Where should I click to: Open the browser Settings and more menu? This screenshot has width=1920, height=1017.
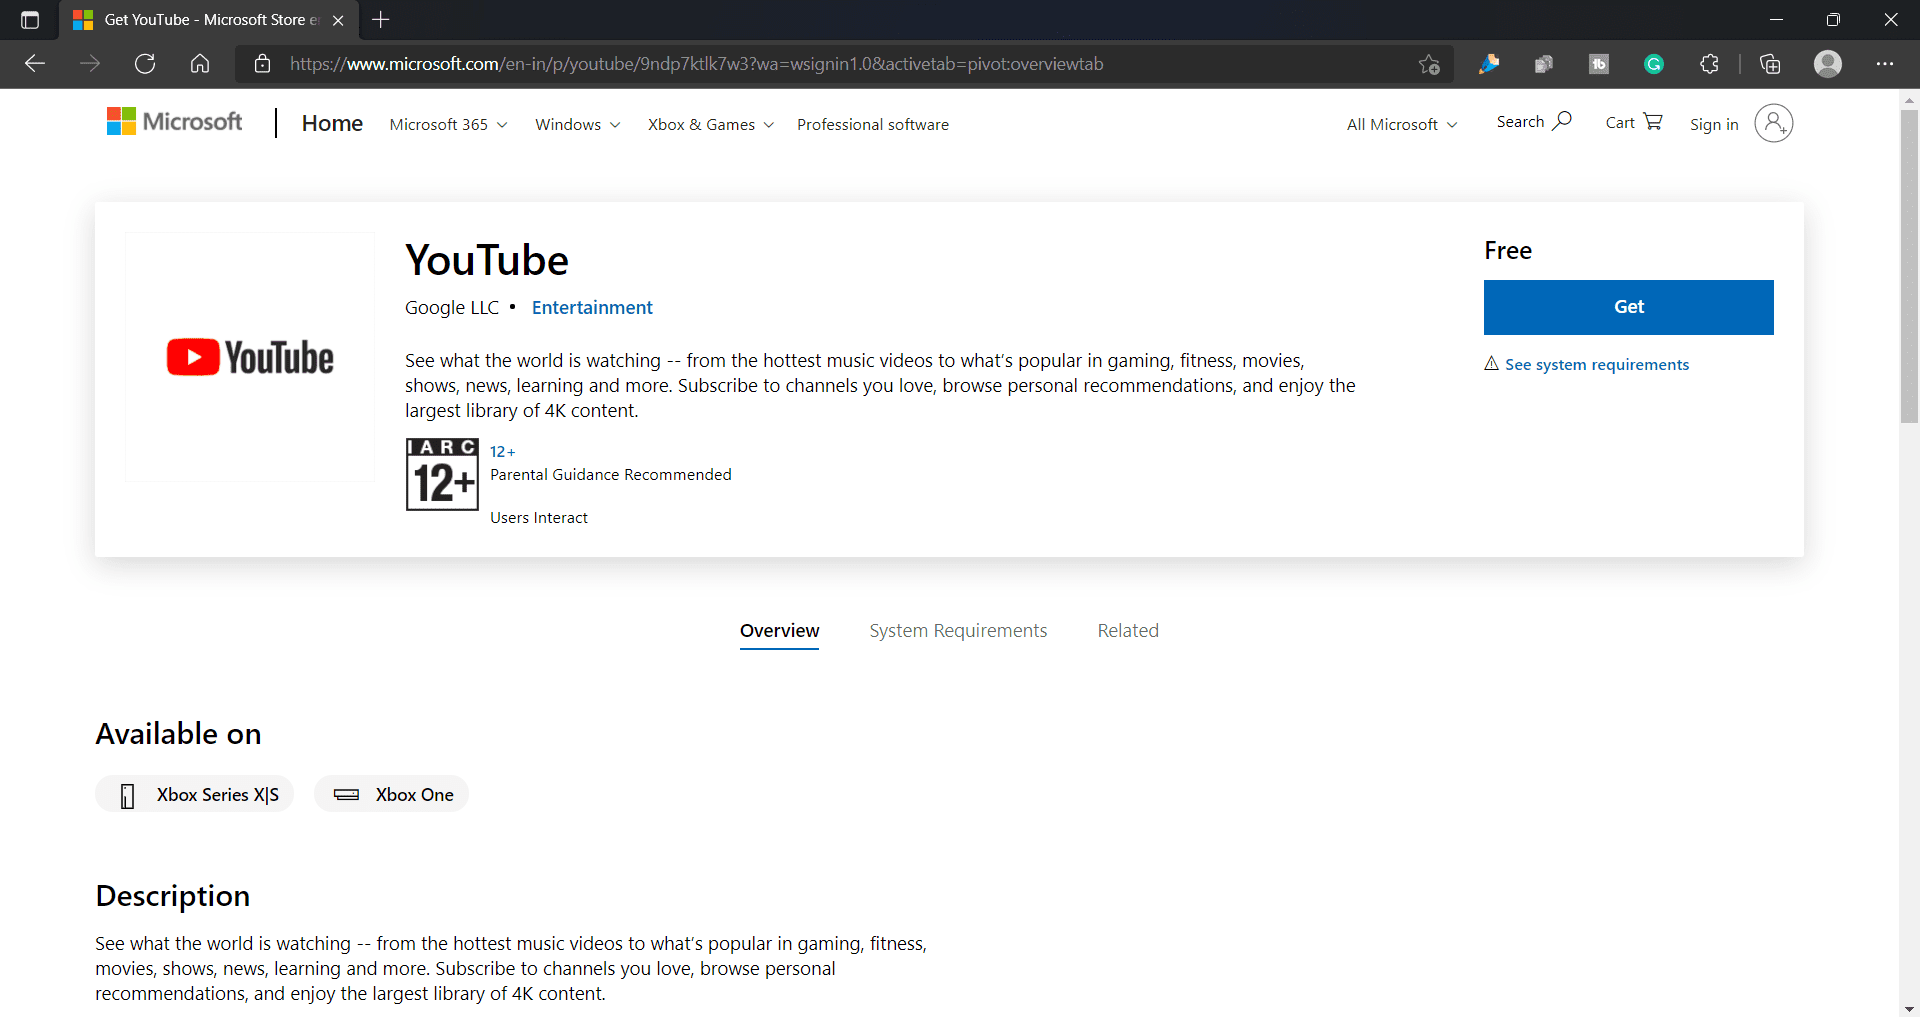pyautogui.click(x=1885, y=64)
